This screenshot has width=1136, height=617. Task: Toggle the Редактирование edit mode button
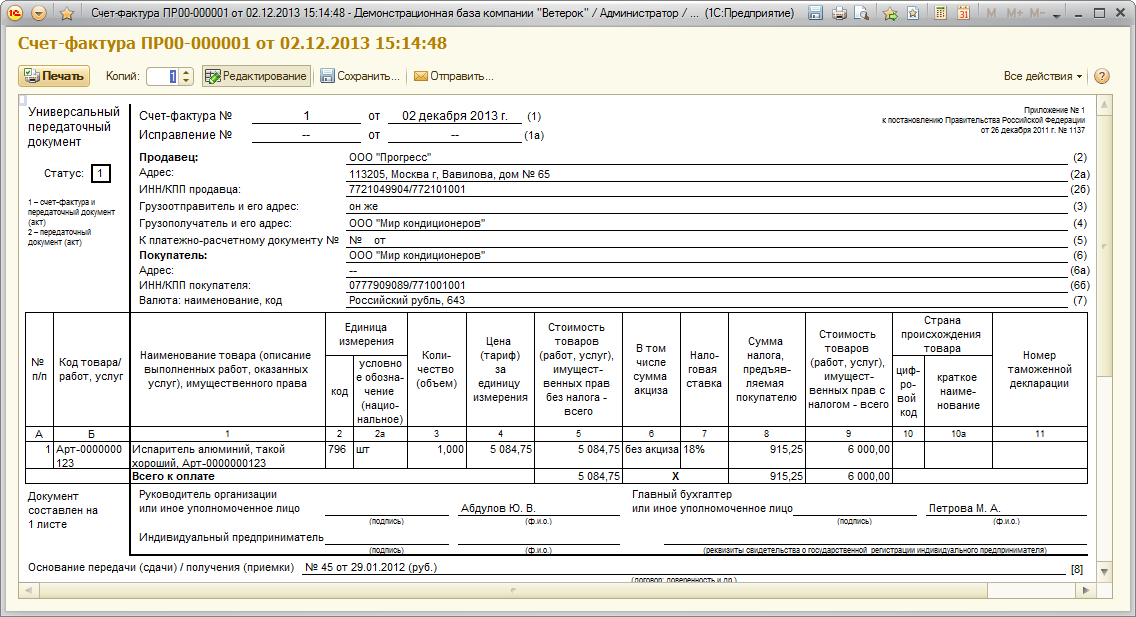tap(256, 76)
